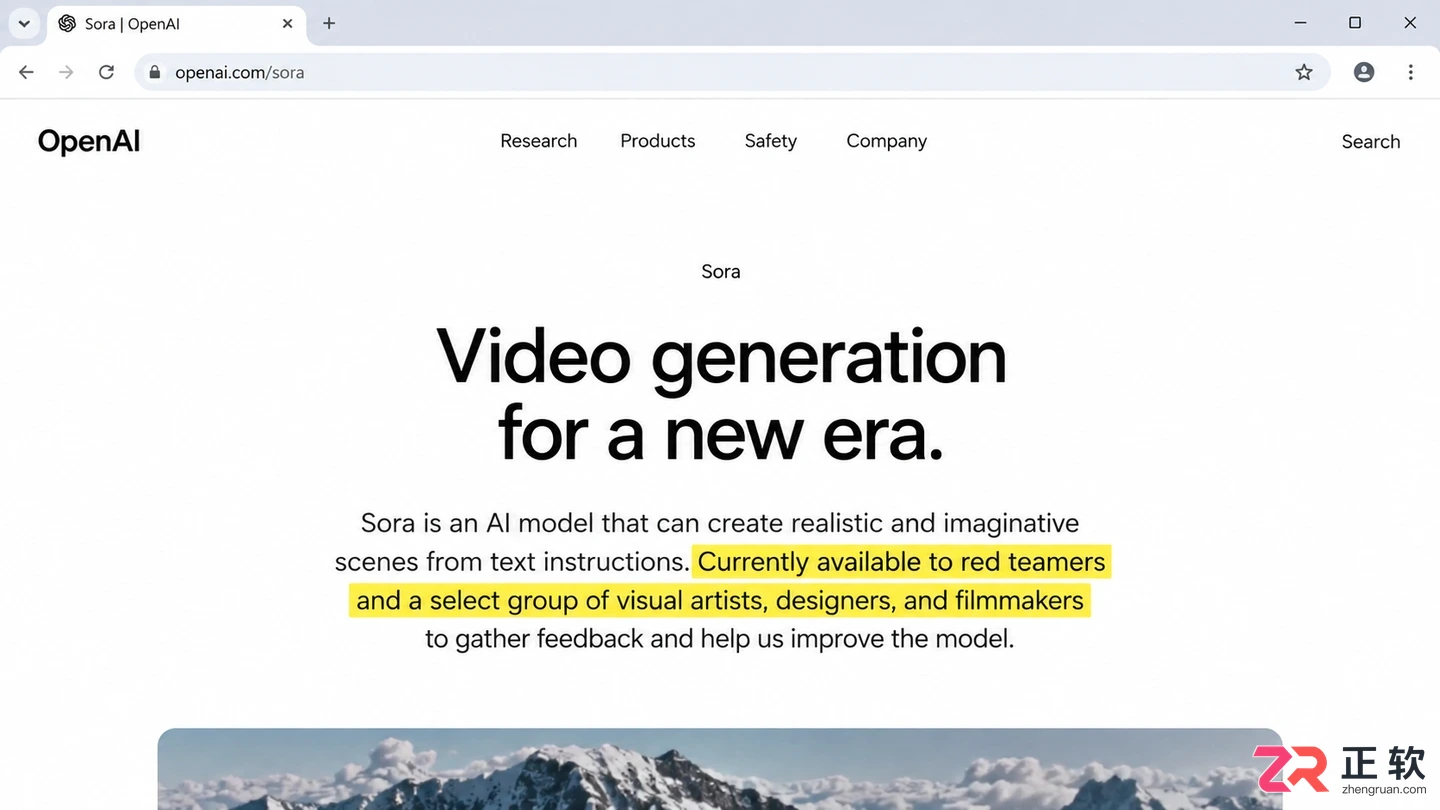Image resolution: width=1440 pixels, height=810 pixels.
Task: Open the browser profile icon
Action: coord(1364,72)
